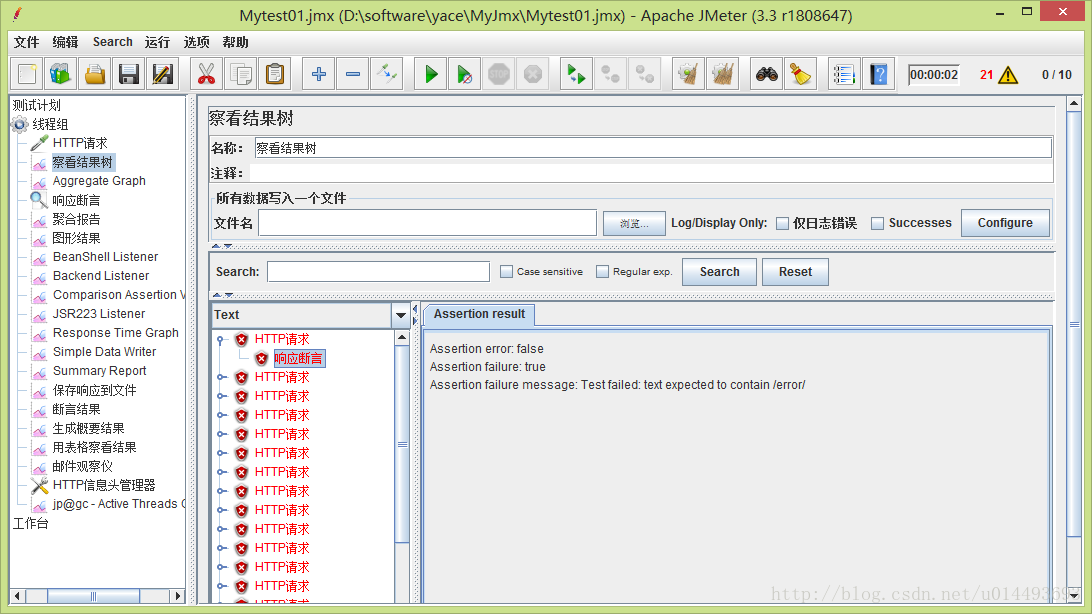Open Help with question mark icon
The image size is (1092, 614).
[879, 74]
